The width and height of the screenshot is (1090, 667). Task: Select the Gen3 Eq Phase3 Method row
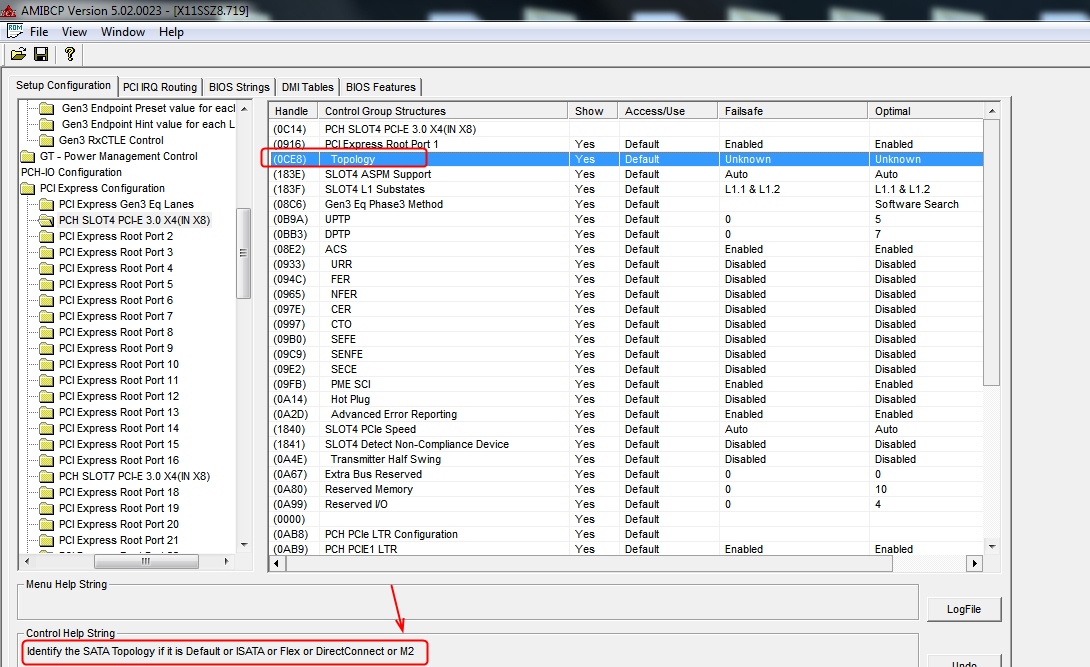pos(626,204)
